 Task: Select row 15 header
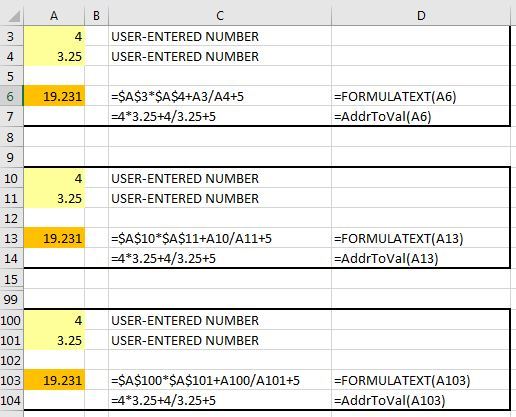click(11, 279)
